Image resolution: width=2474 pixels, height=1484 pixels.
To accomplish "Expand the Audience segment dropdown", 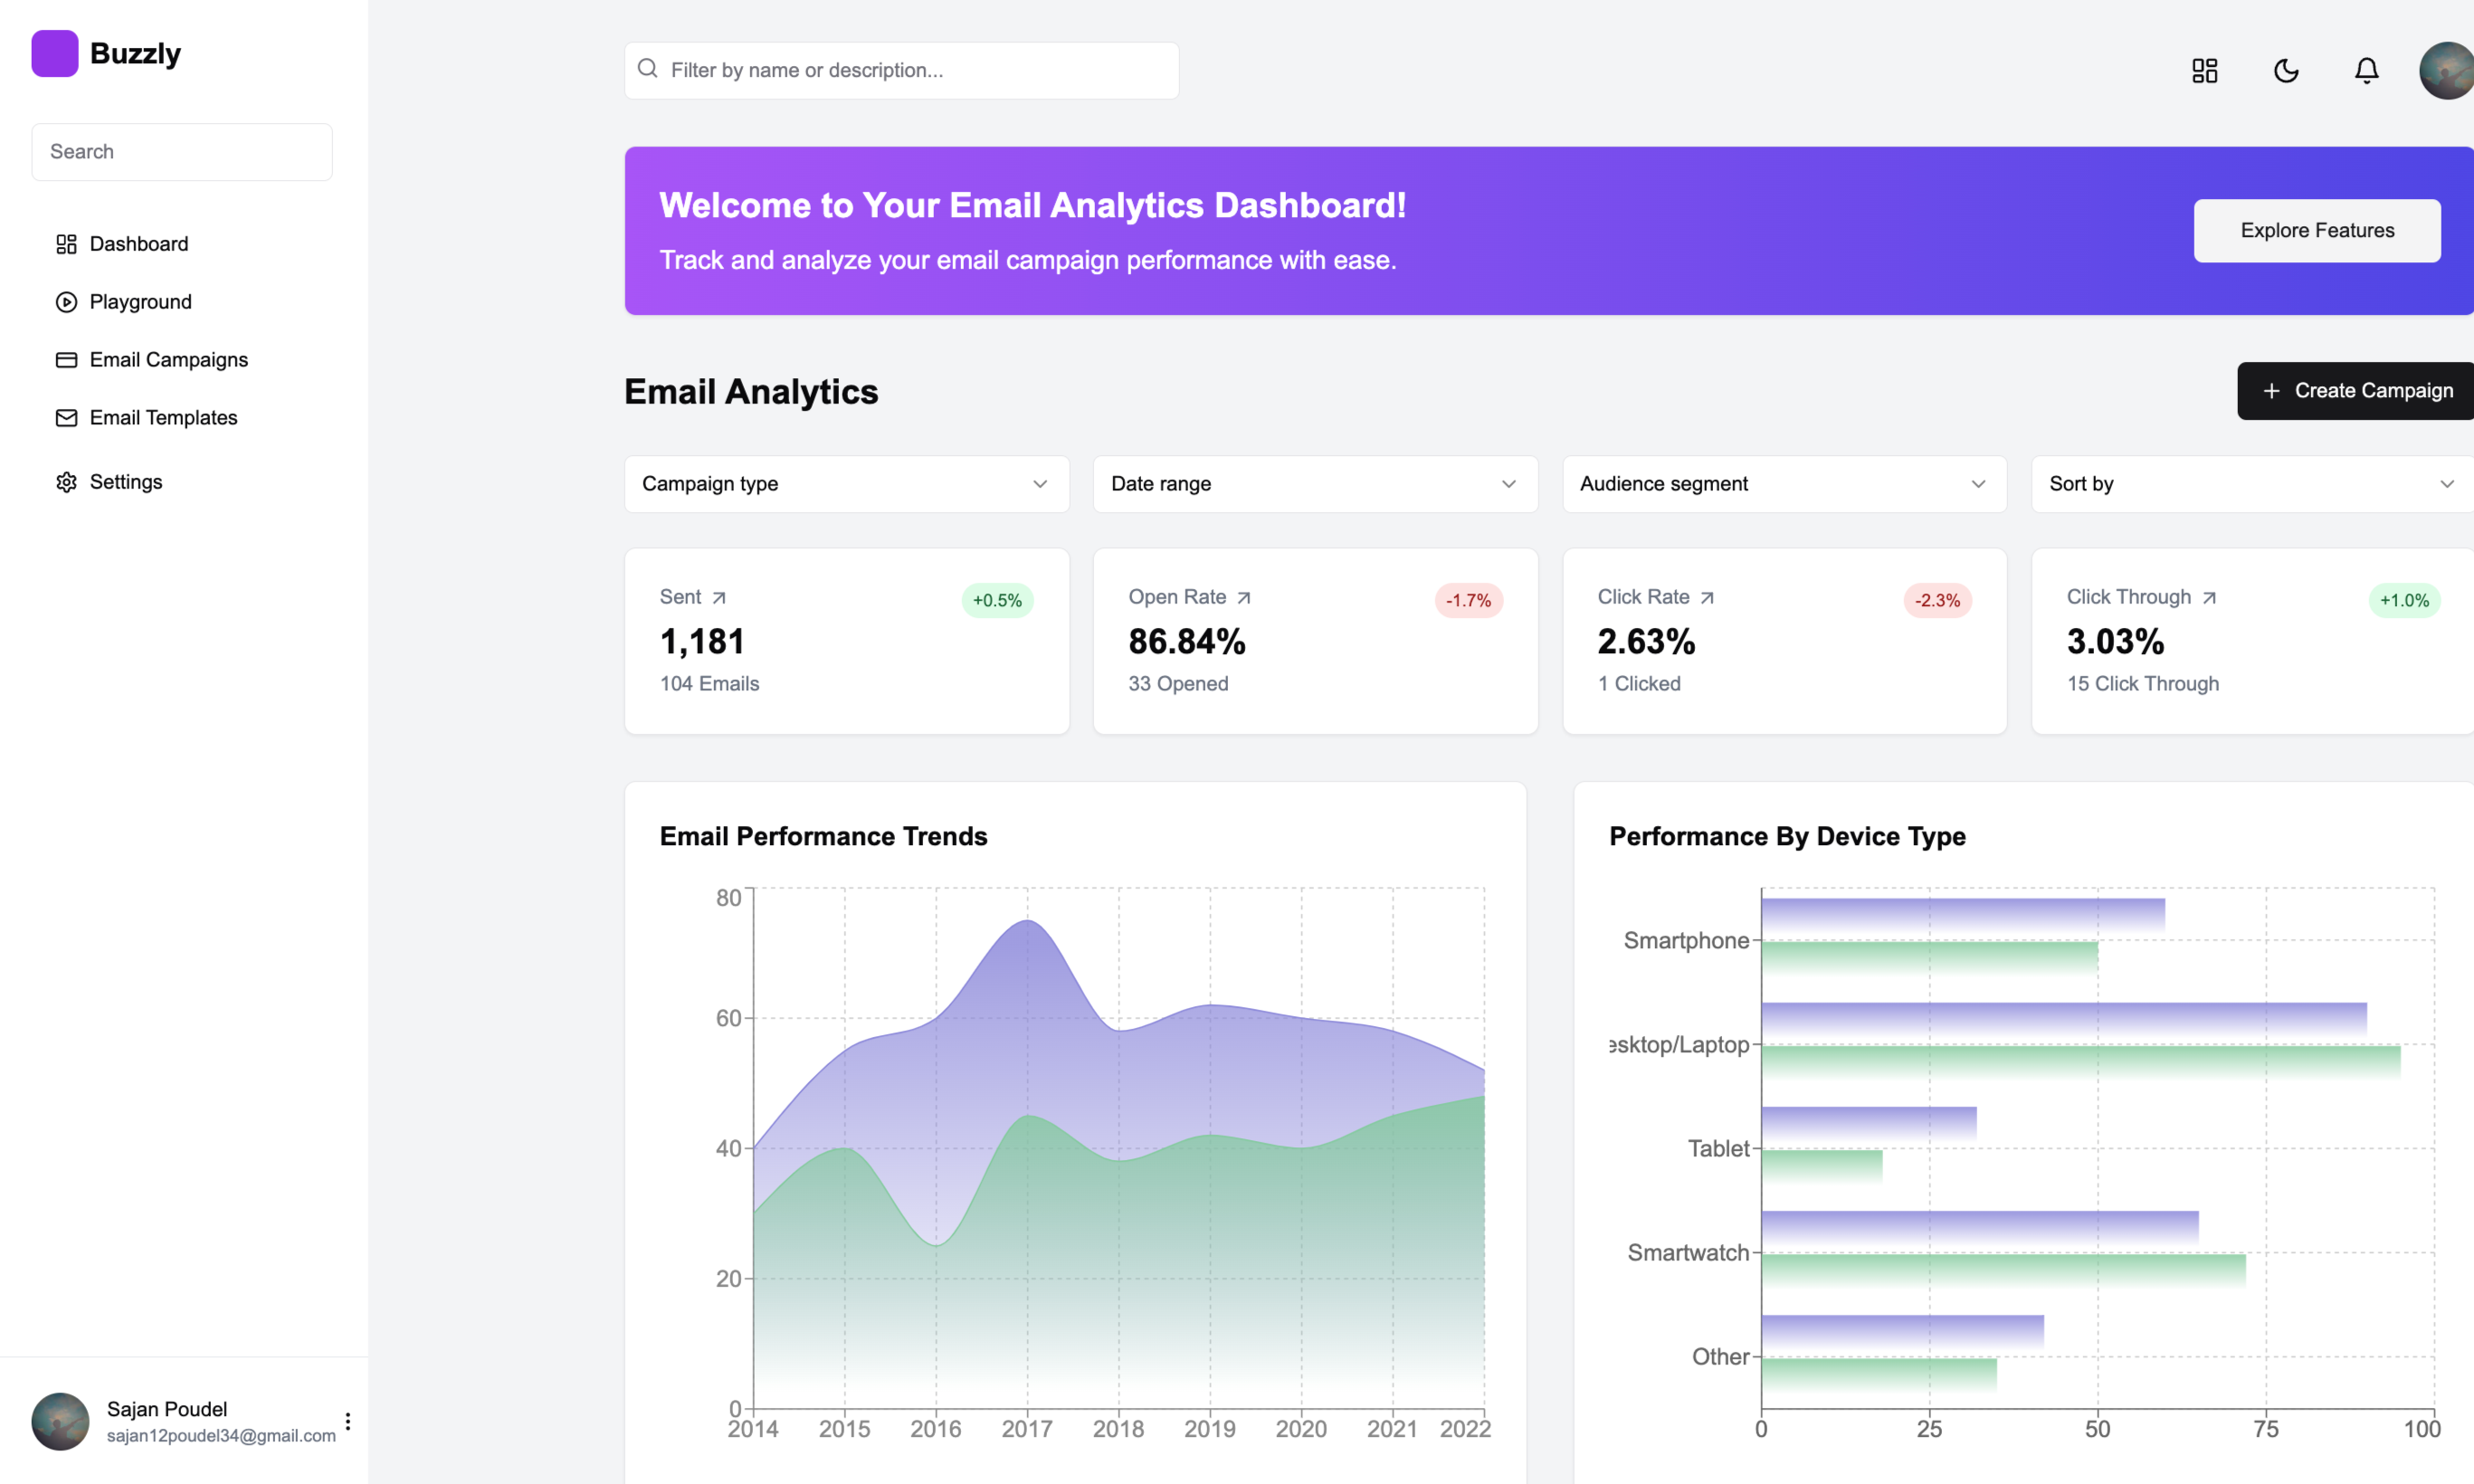I will [x=1783, y=484].
